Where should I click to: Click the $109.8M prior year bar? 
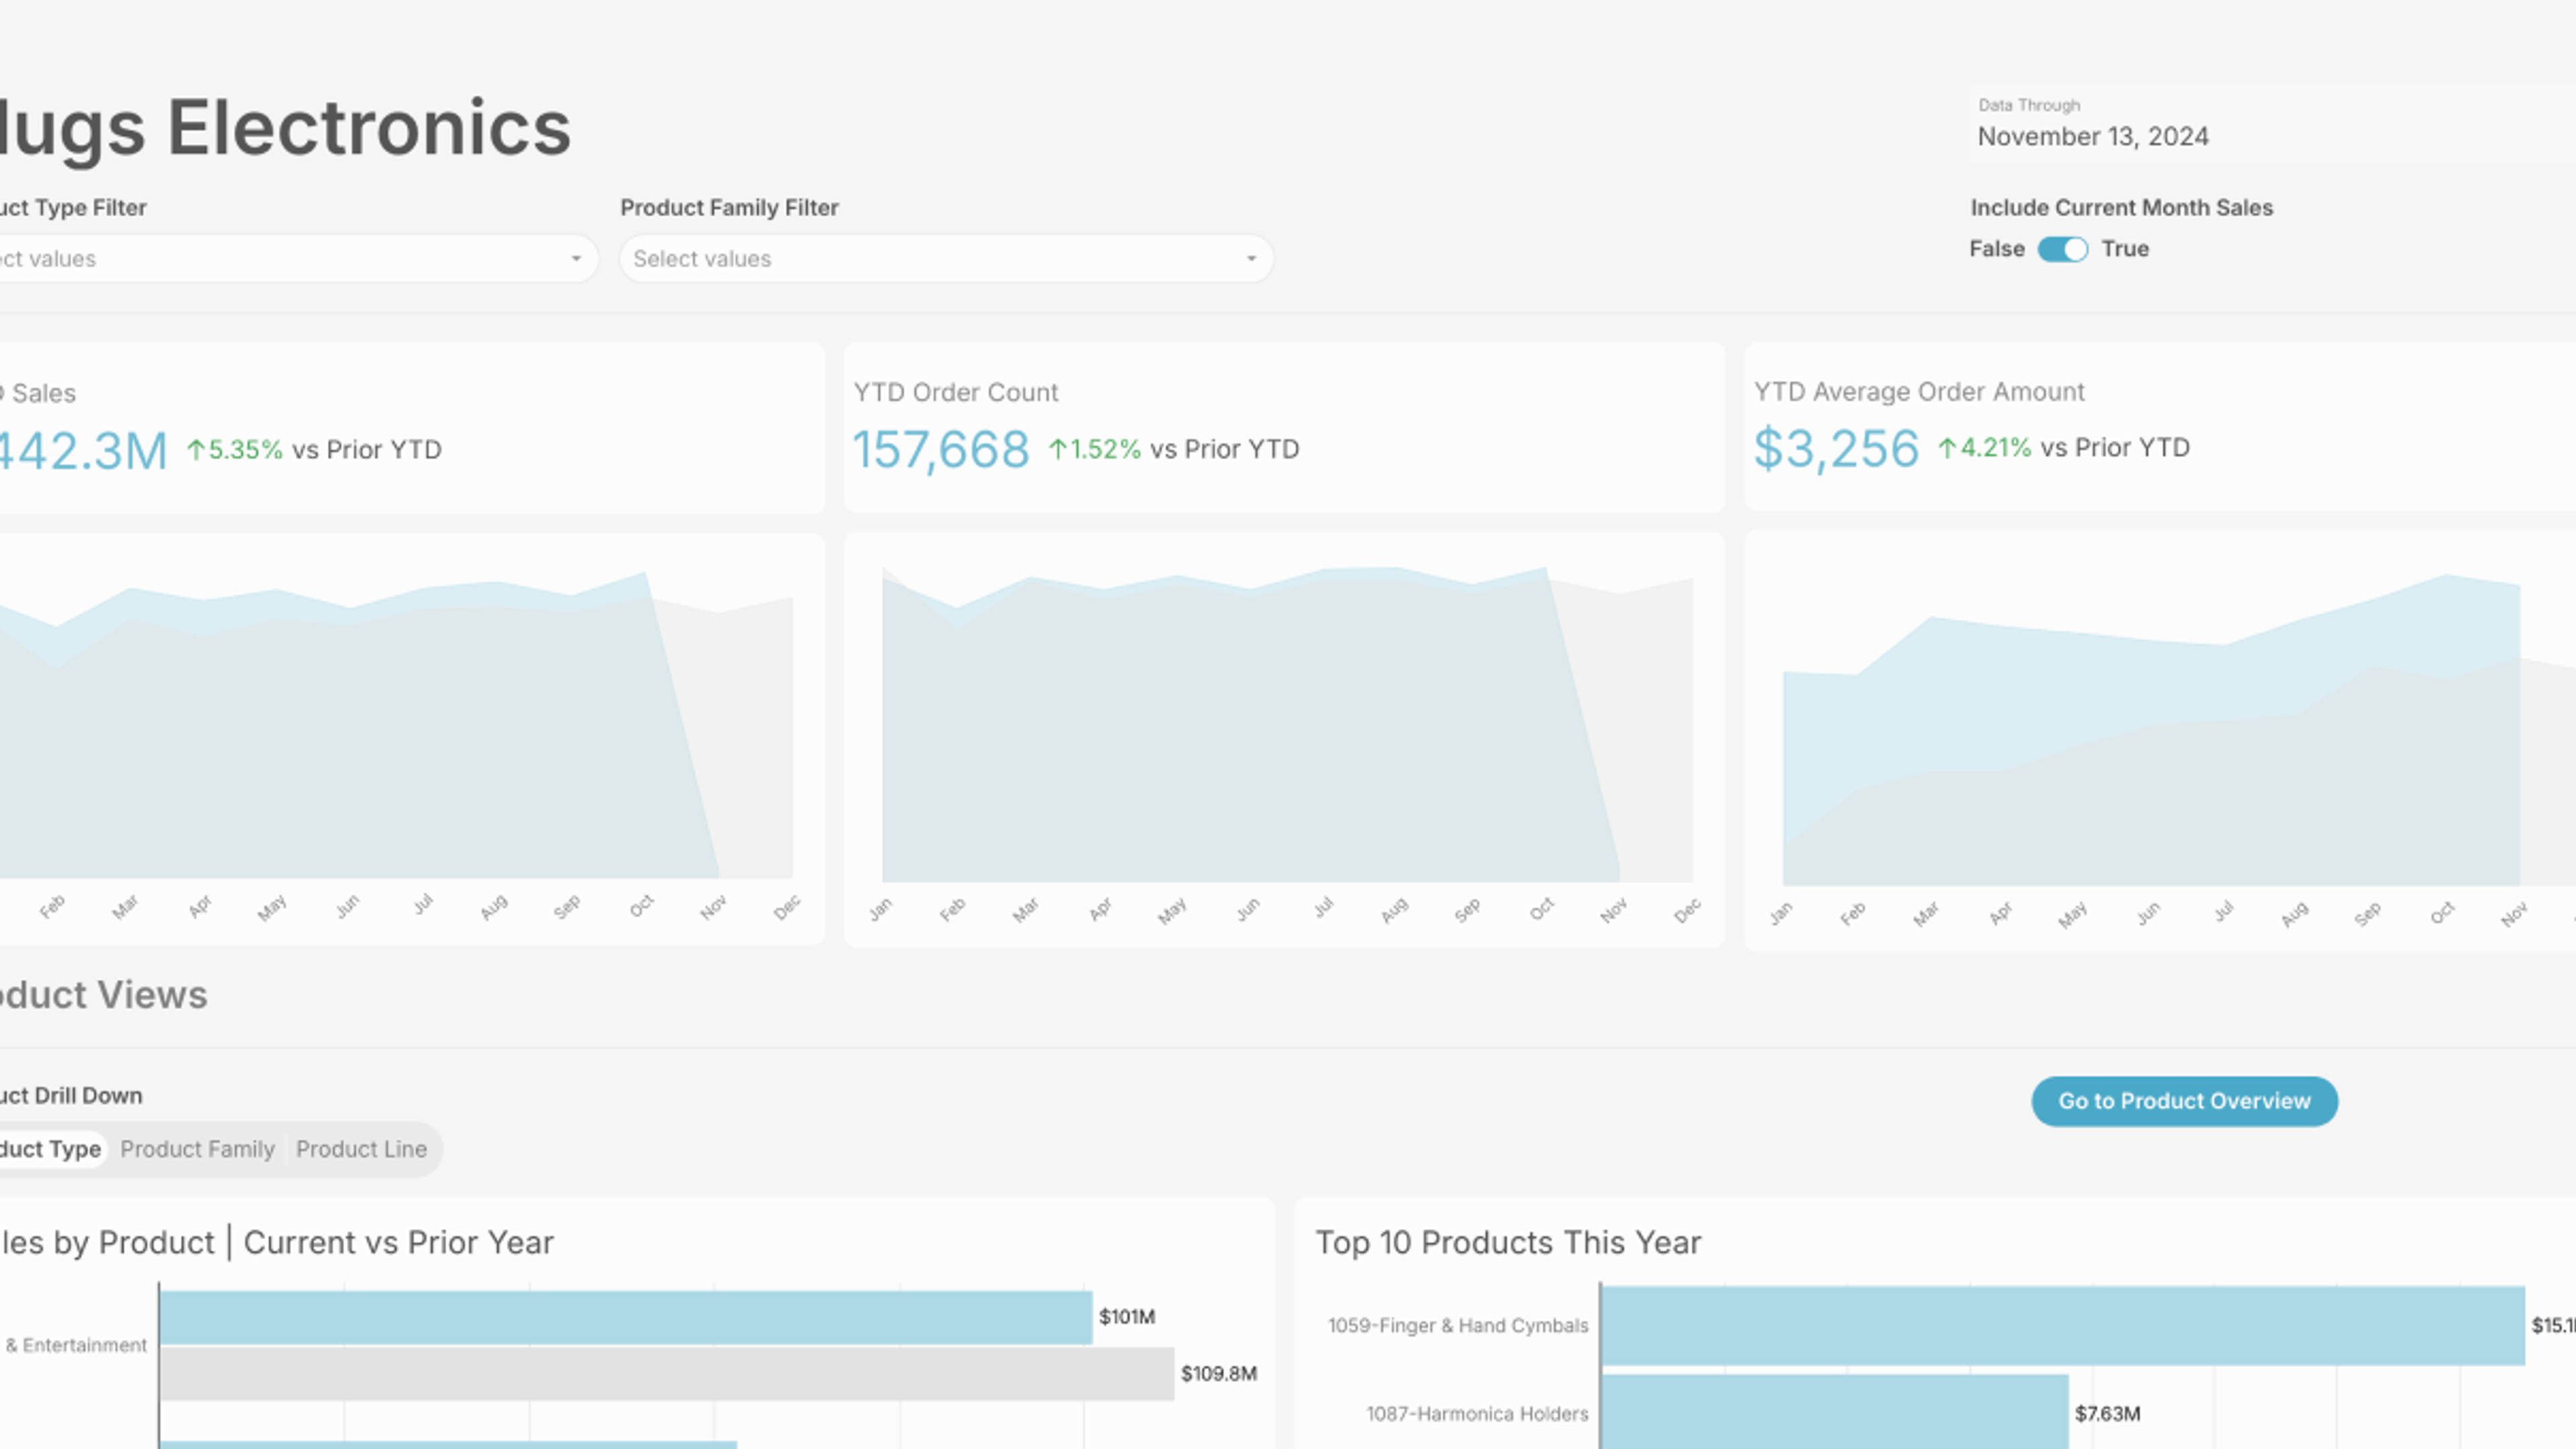pyautogui.click(x=667, y=1374)
